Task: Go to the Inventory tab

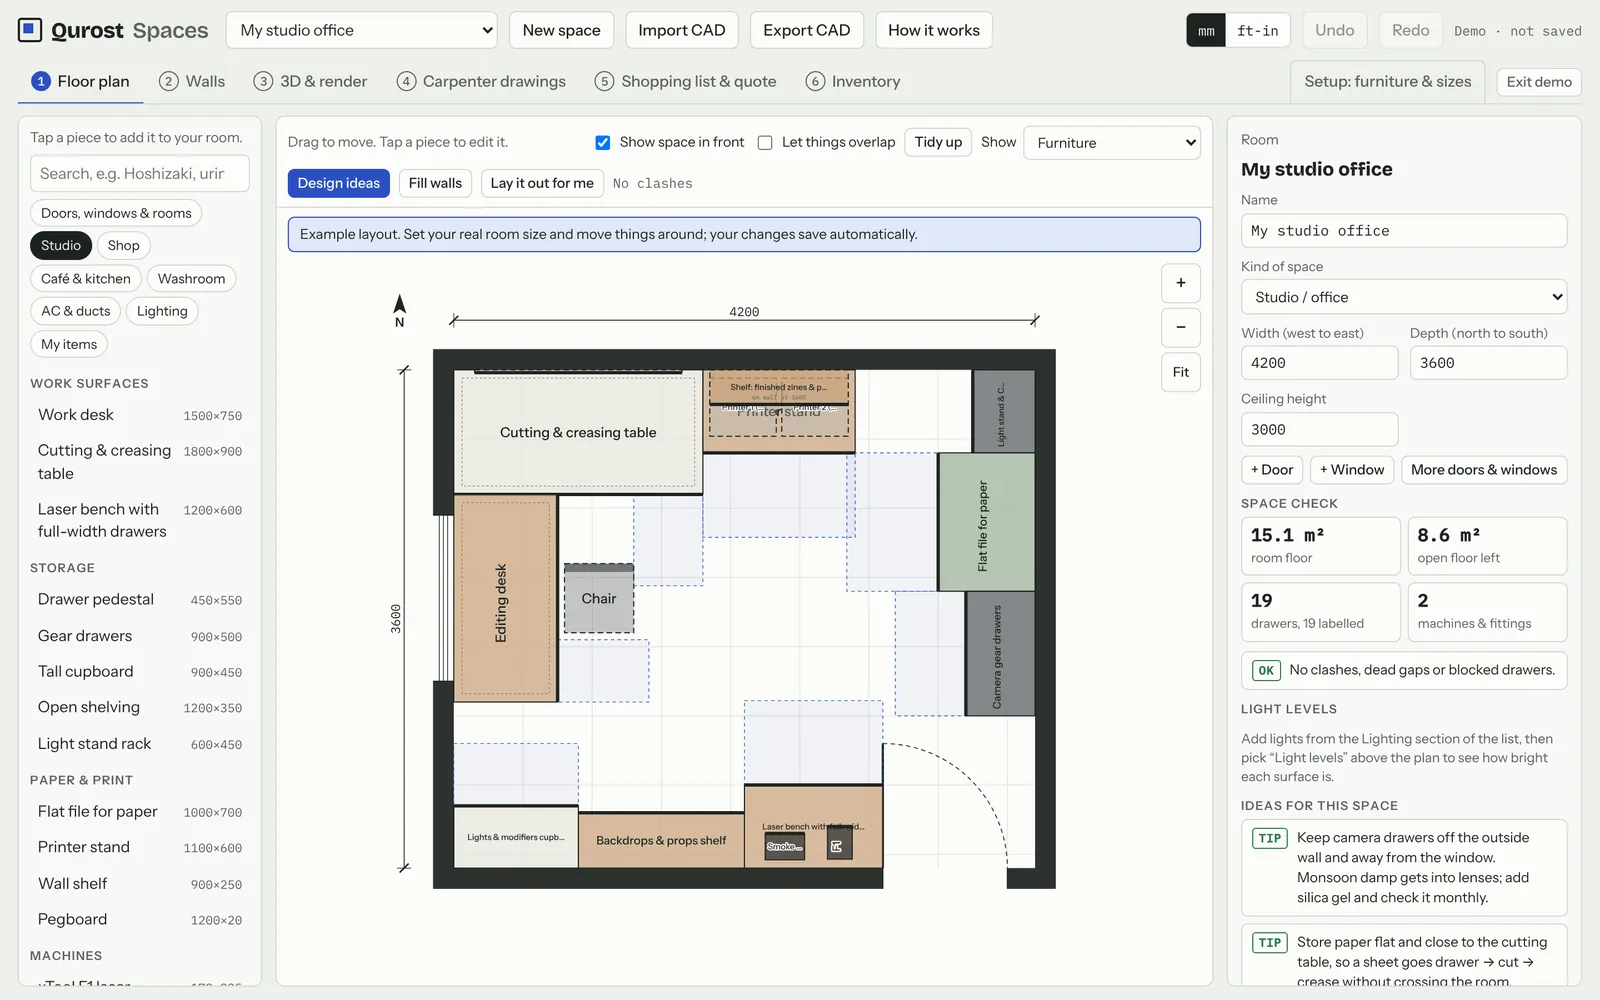Action: click(853, 81)
